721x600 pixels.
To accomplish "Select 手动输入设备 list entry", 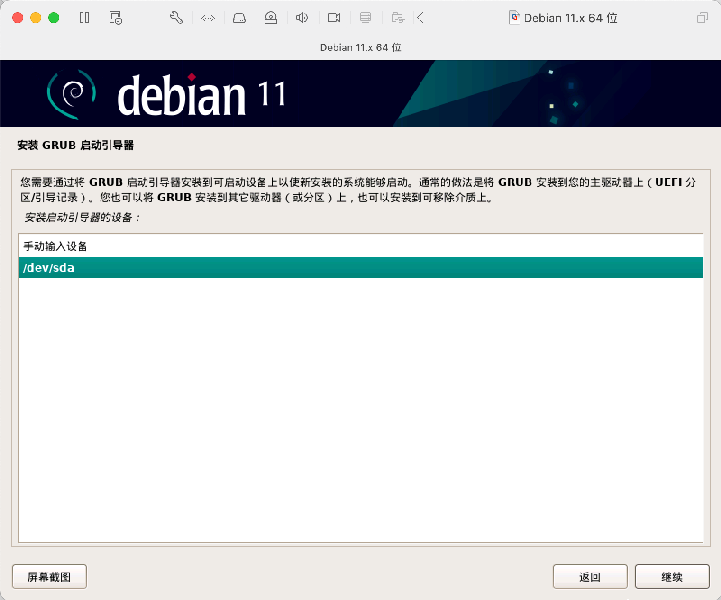I will (x=361, y=246).
